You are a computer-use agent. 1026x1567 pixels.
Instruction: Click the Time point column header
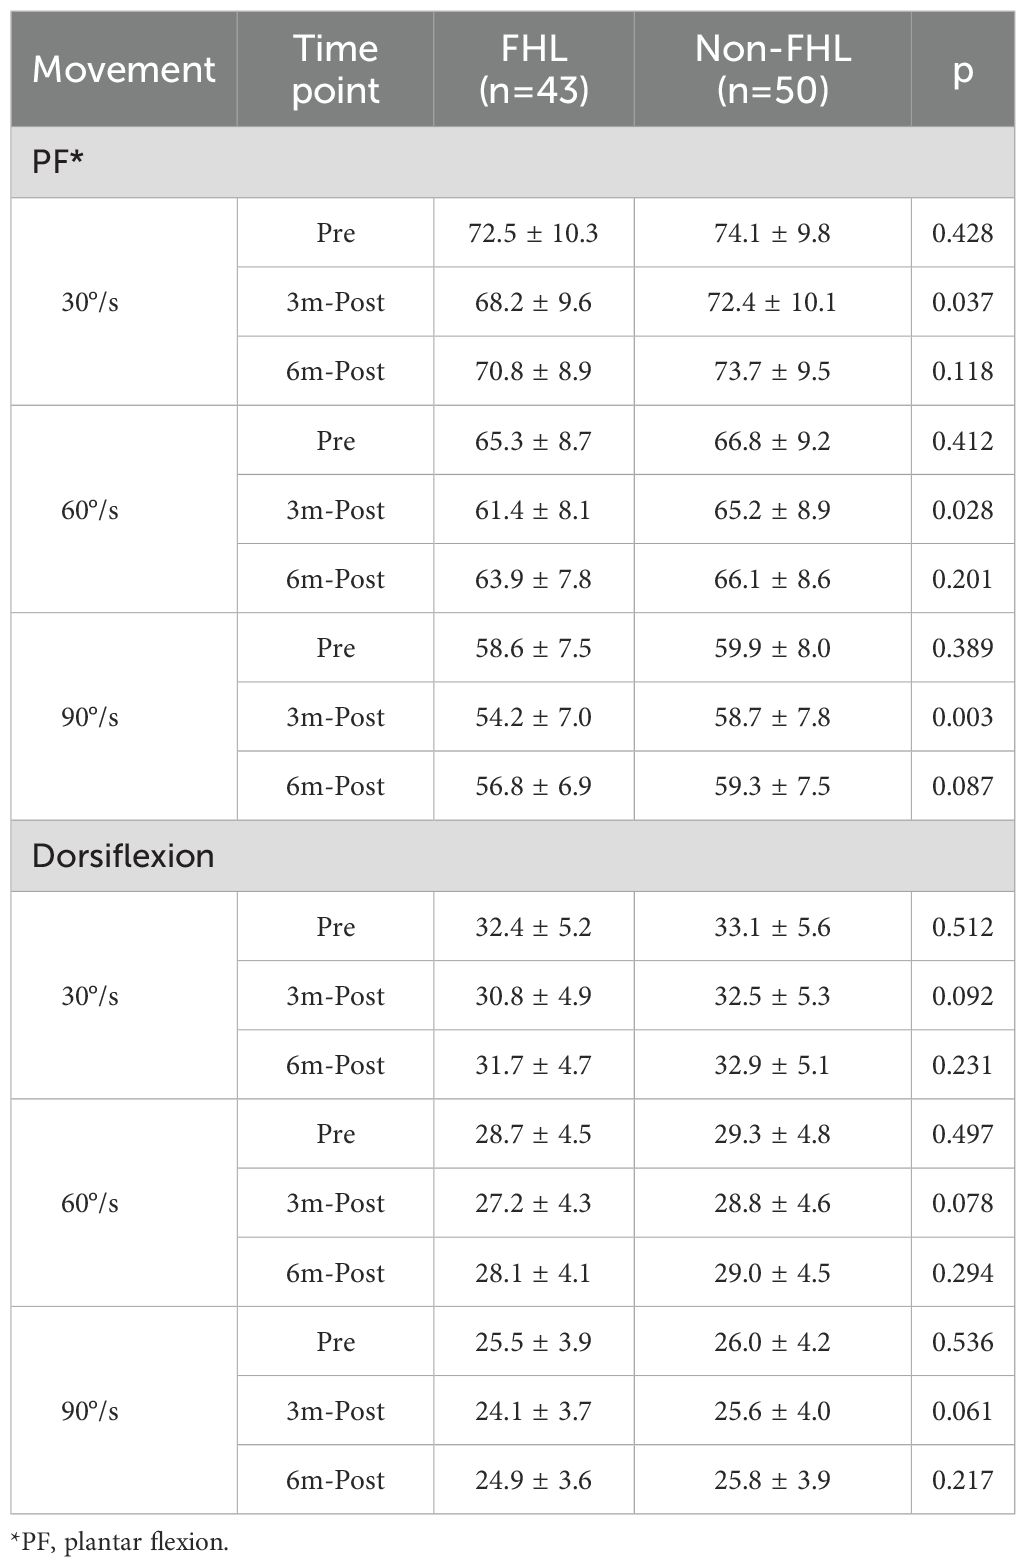pyautogui.click(x=335, y=69)
